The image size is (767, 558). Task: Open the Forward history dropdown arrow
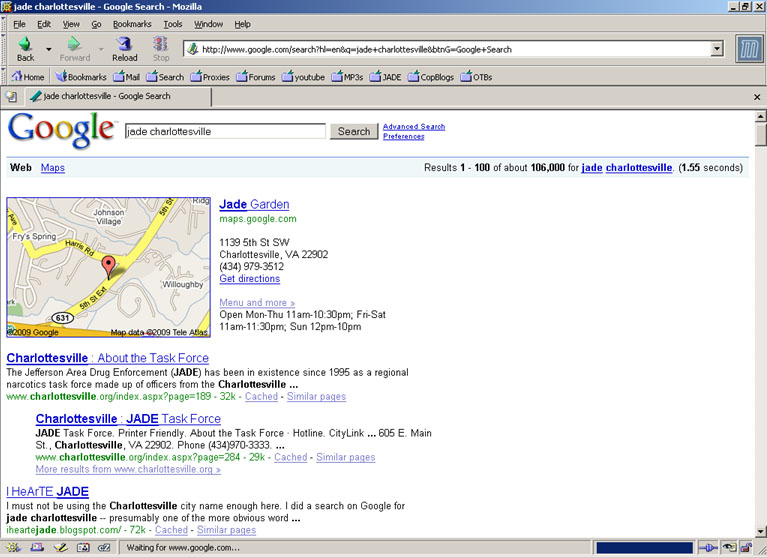coord(101,49)
